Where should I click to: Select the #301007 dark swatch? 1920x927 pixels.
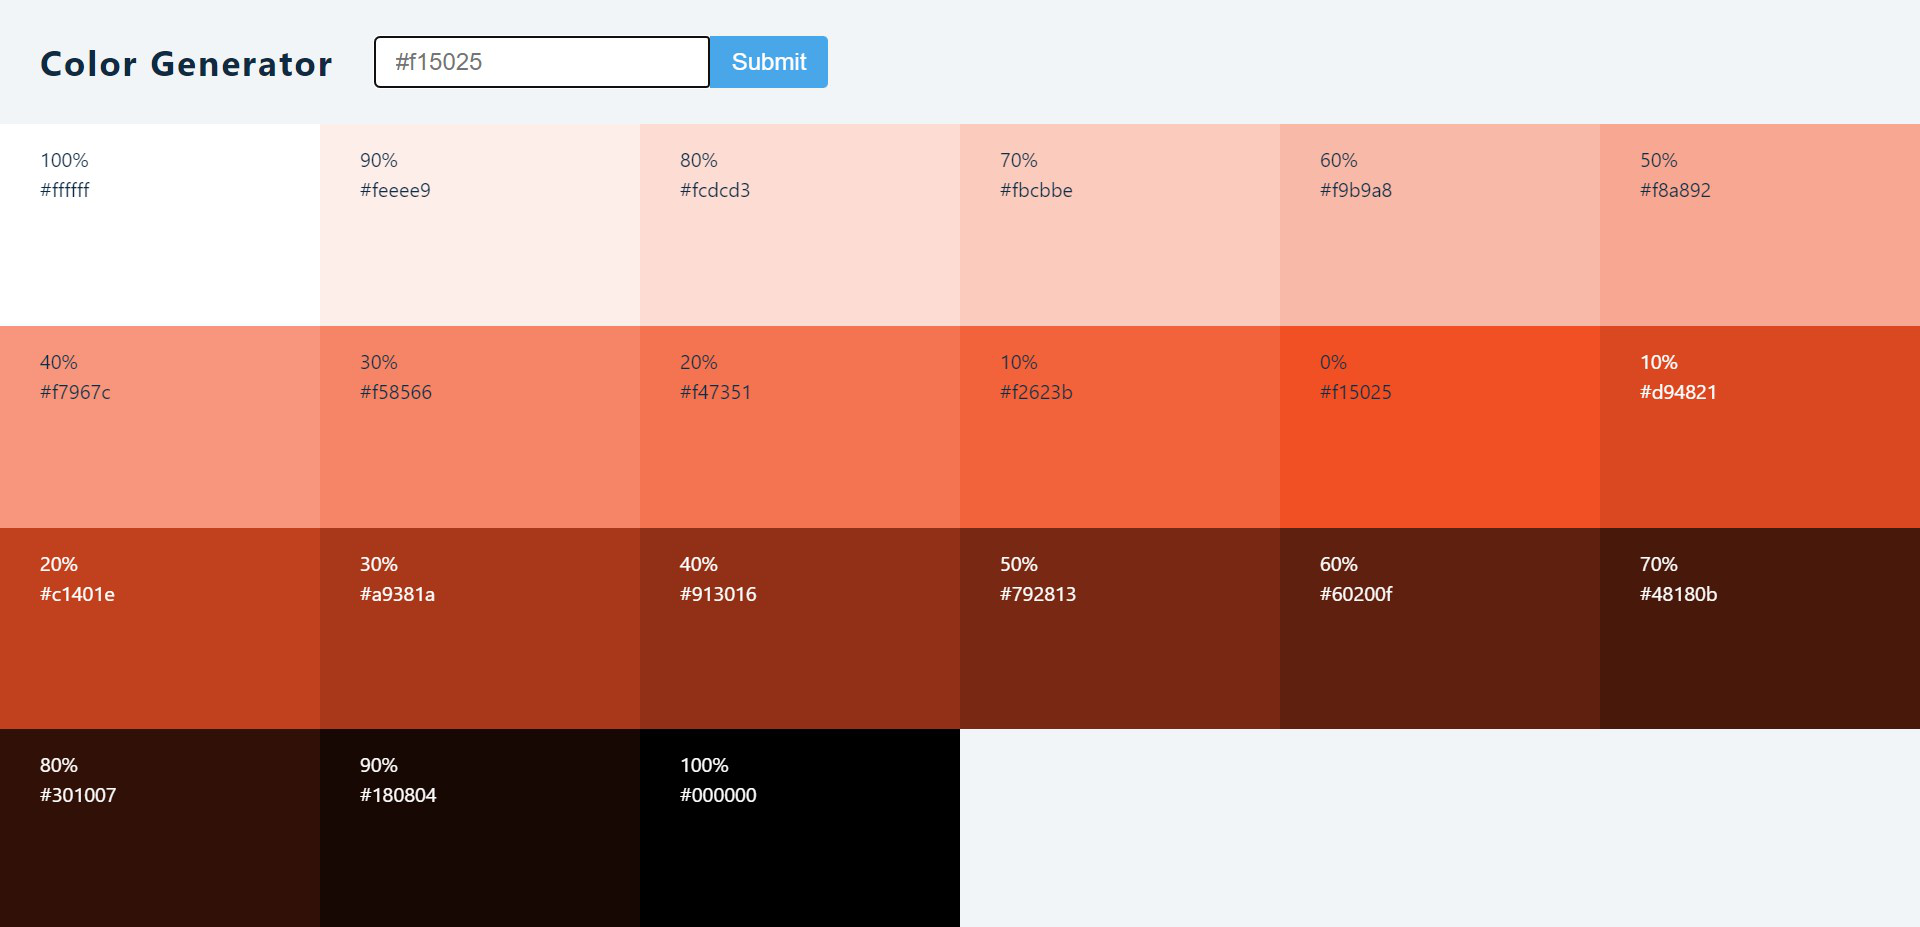(x=160, y=828)
